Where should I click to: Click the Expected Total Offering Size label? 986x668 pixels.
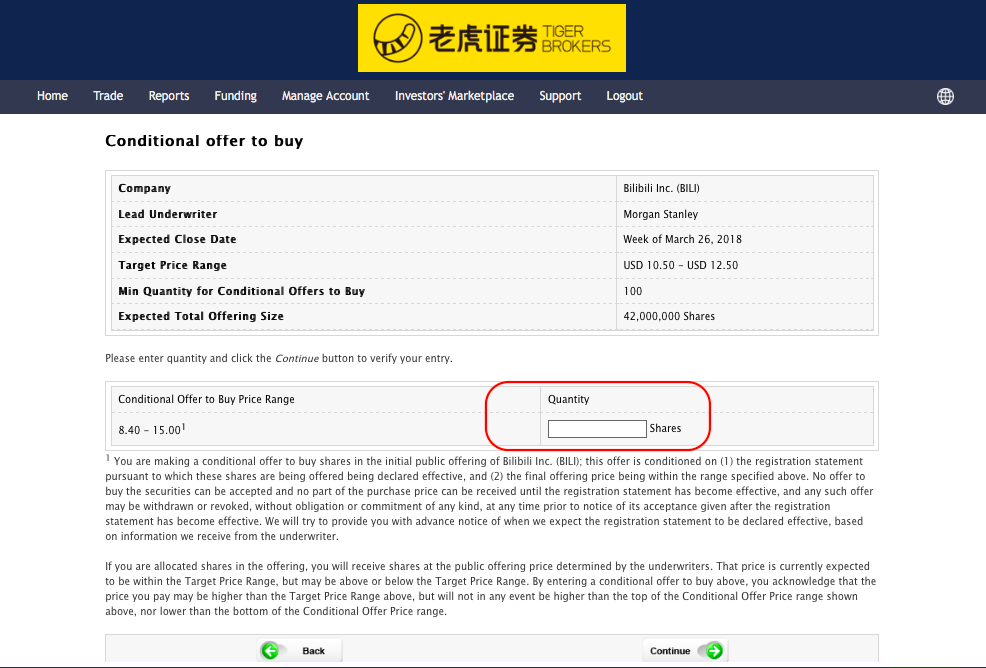click(201, 316)
